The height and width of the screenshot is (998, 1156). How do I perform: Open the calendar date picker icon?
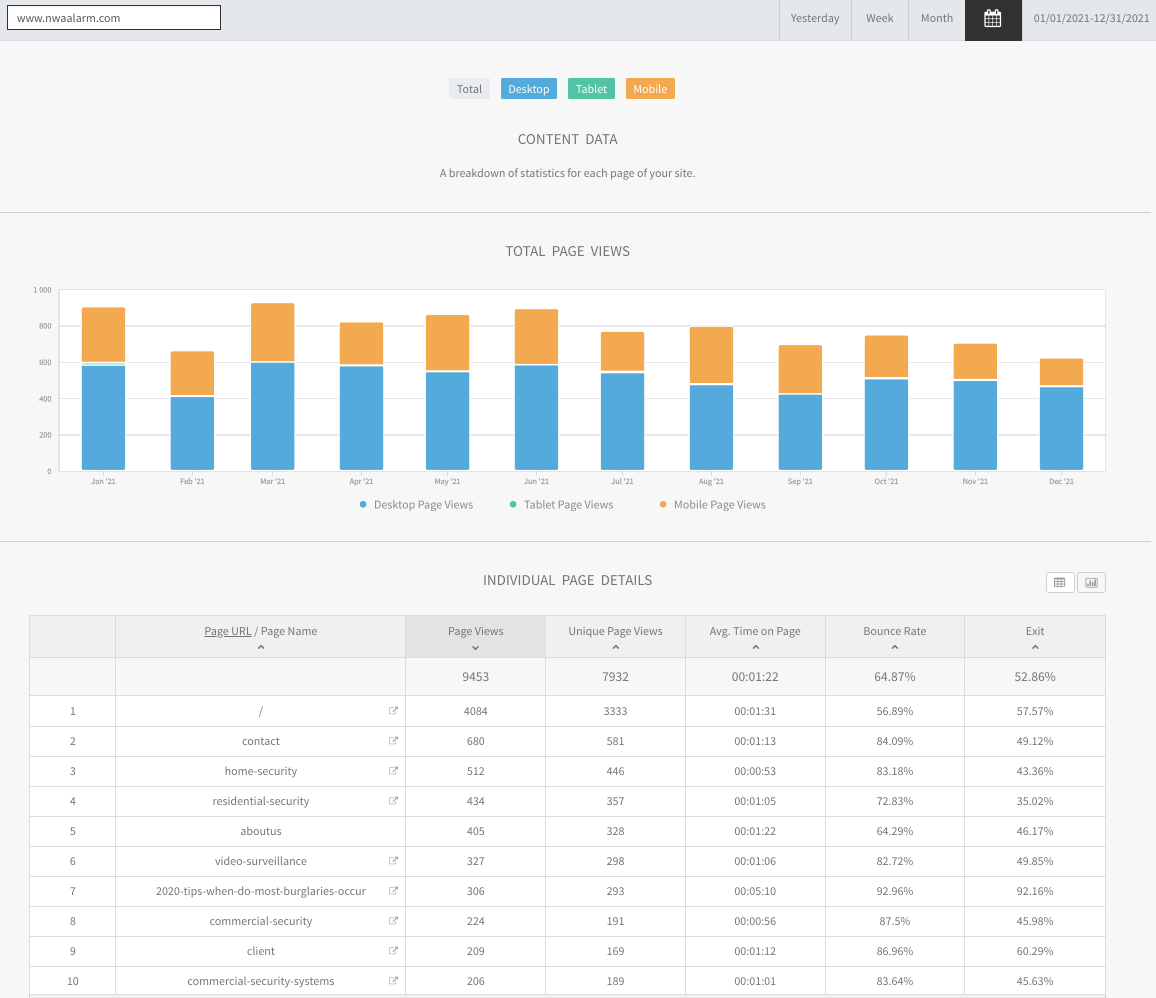click(x=992, y=19)
